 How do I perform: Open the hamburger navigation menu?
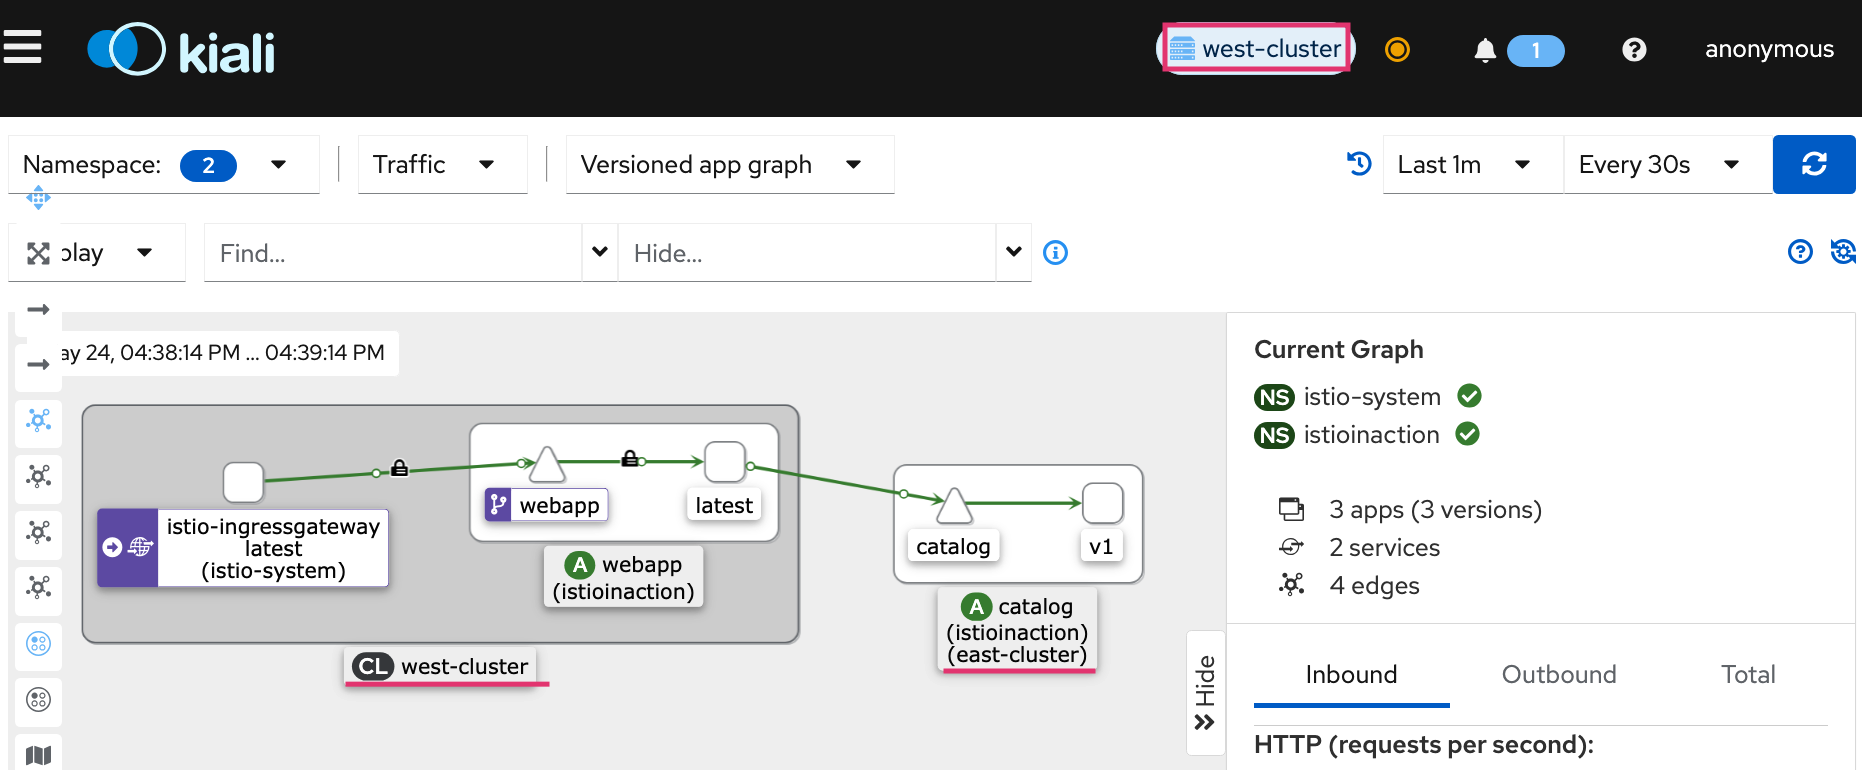[x=22, y=47]
